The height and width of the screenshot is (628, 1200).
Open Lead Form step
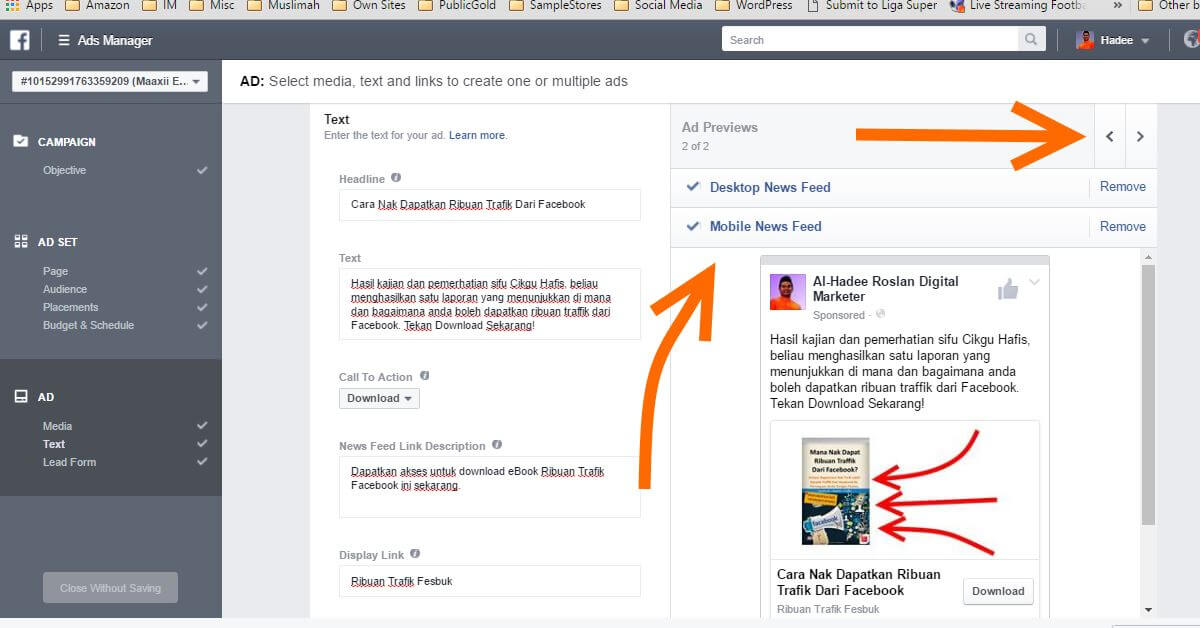(69, 462)
